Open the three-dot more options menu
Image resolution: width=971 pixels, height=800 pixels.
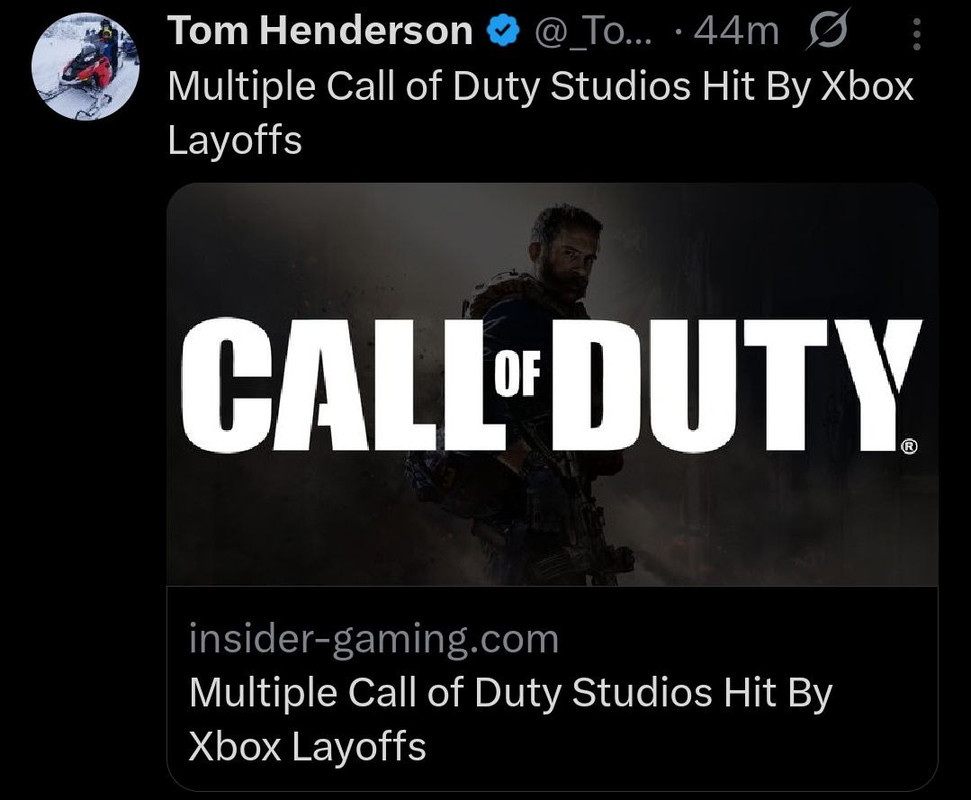(x=917, y=33)
